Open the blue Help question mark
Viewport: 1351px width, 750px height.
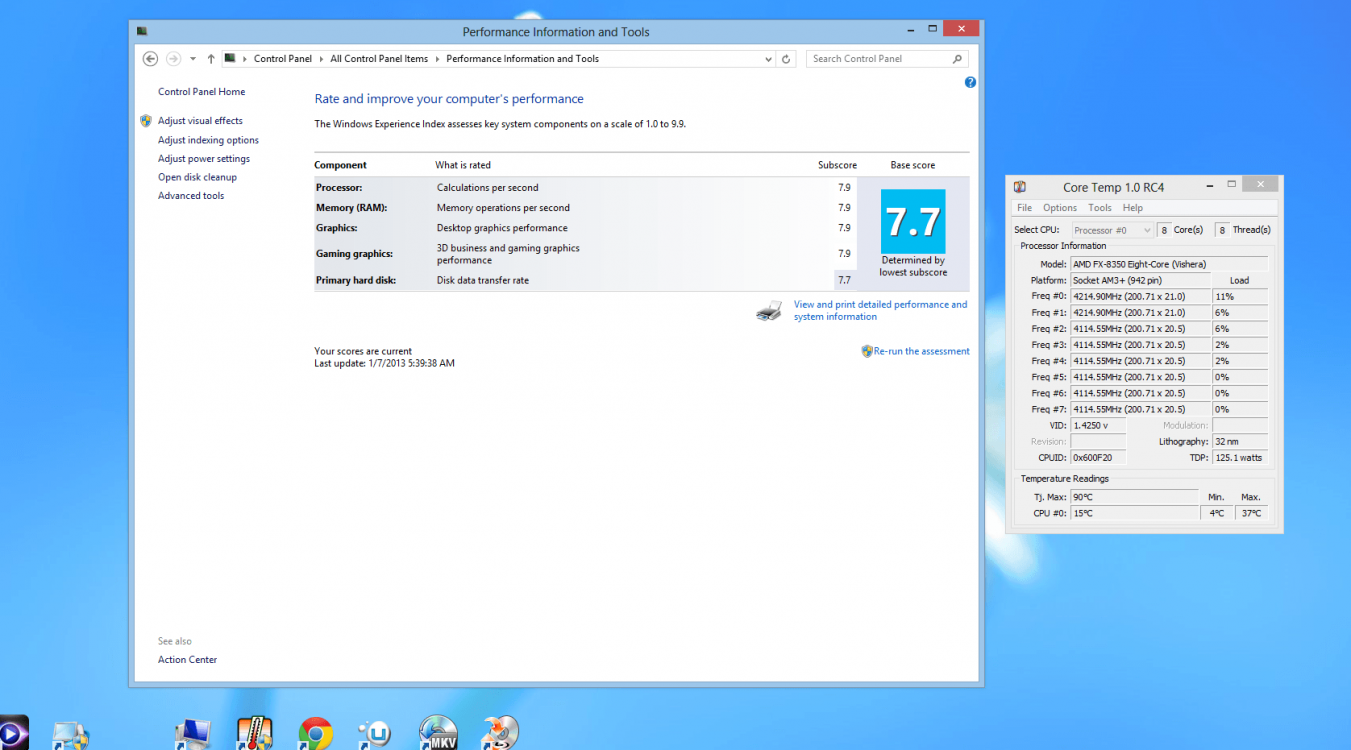point(970,83)
